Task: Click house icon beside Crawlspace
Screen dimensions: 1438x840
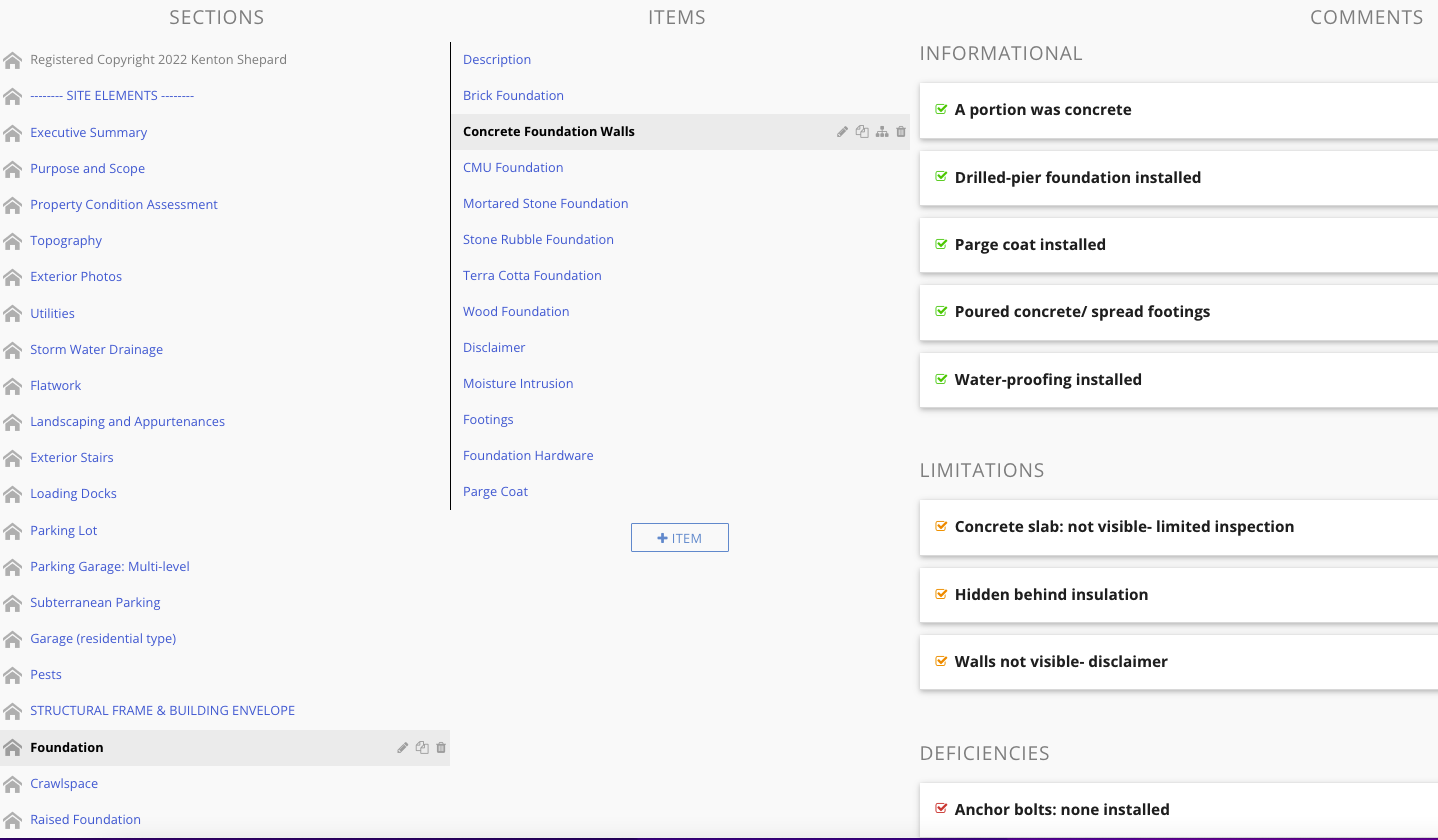Action: (12, 784)
